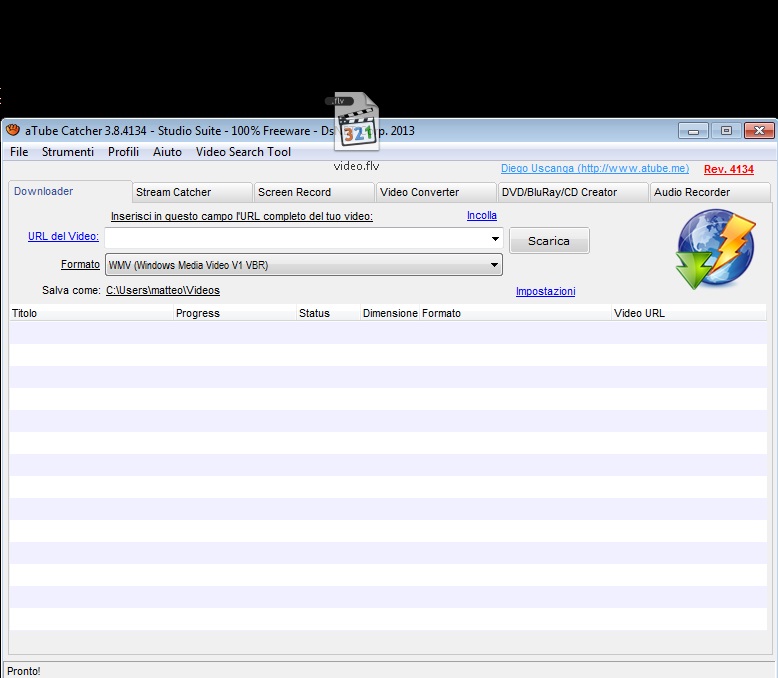This screenshot has width=778, height=678.
Task: Click the video.flv file icon
Action: [x=356, y=122]
